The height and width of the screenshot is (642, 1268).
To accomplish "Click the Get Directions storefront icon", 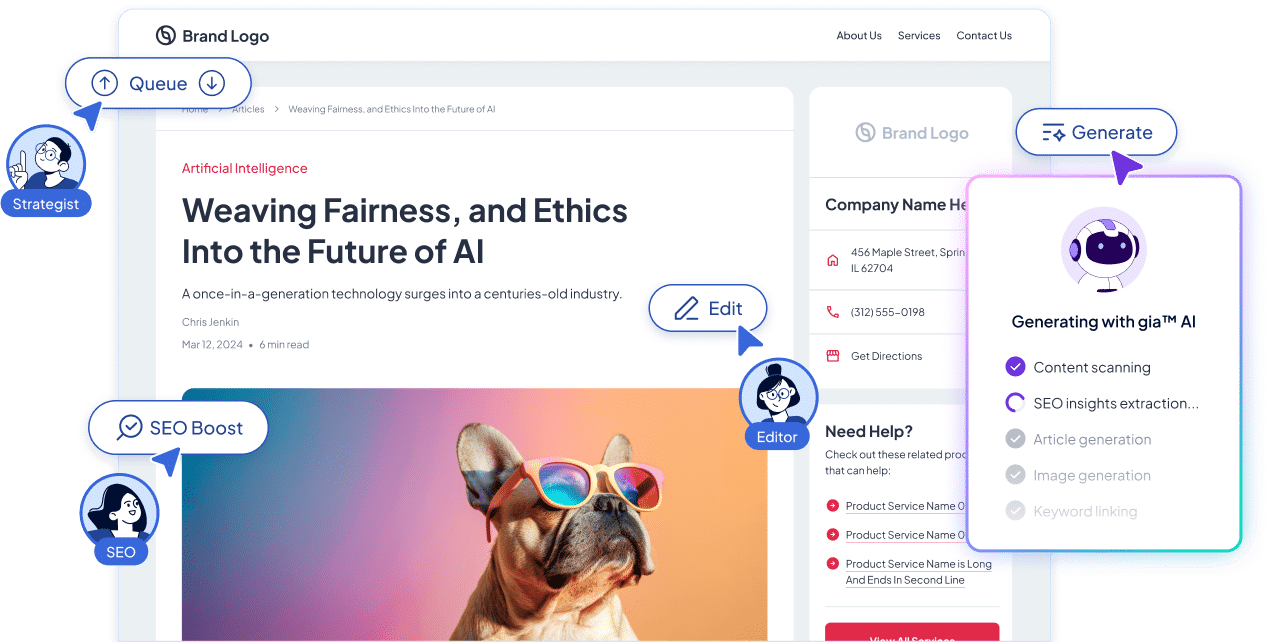I will [x=832, y=356].
